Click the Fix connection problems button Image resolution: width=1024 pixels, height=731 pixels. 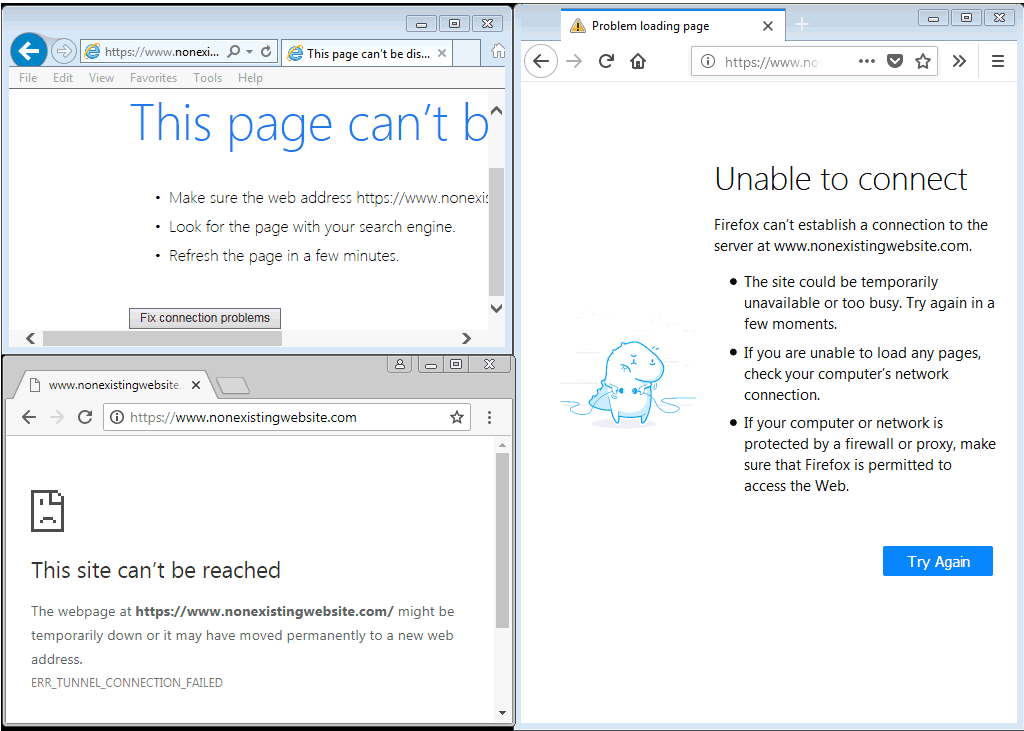pyautogui.click(x=205, y=318)
